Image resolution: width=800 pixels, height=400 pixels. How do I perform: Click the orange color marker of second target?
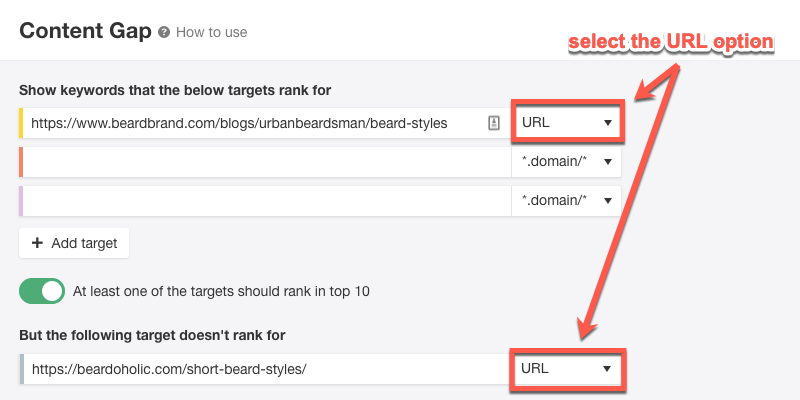21,162
